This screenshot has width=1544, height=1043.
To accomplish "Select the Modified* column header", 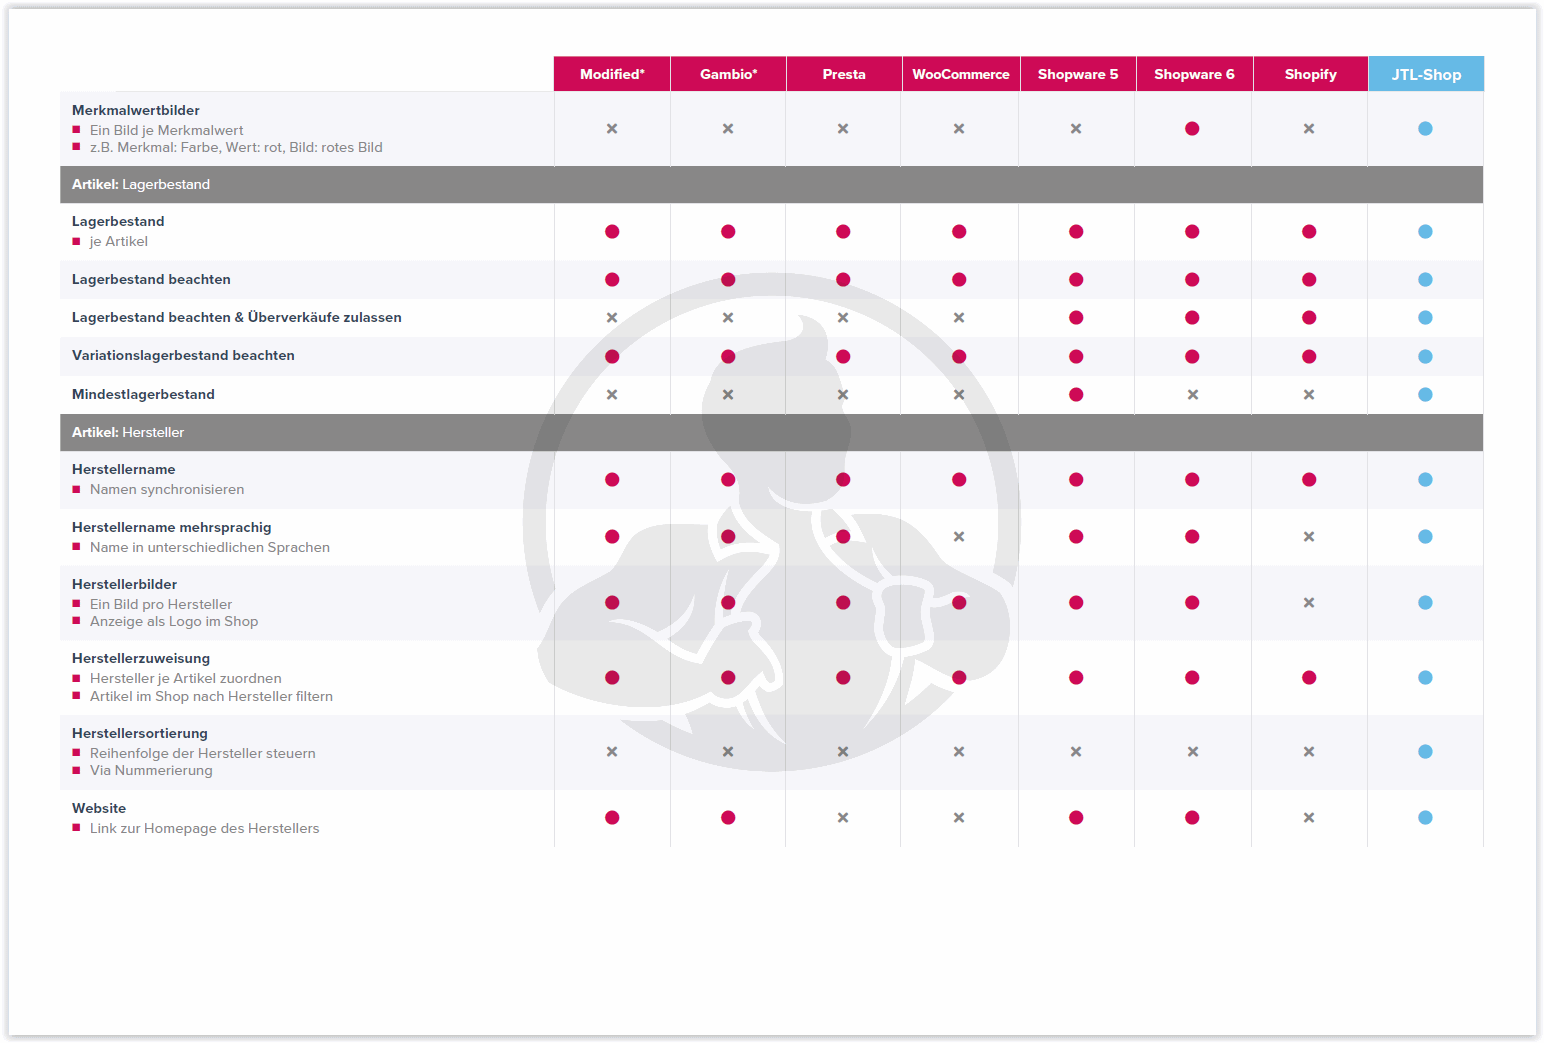I will (x=612, y=74).
